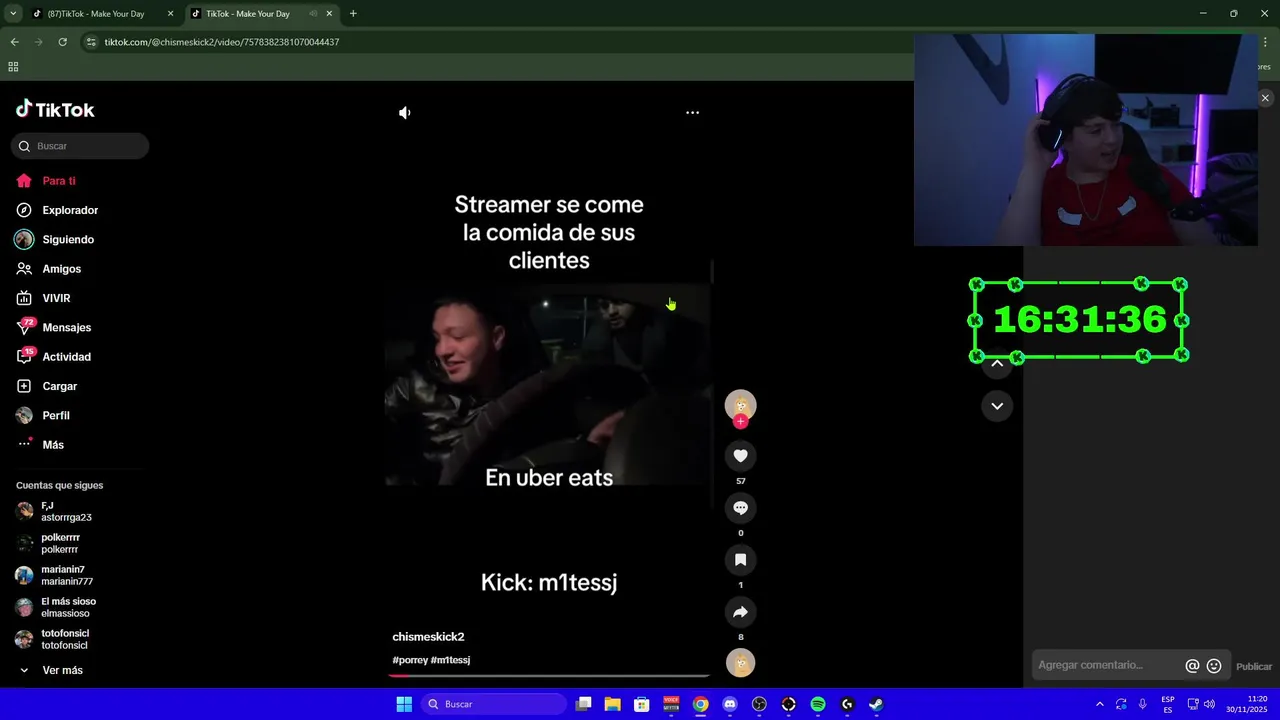Reload the TikTok page

(x=62, y=42)
